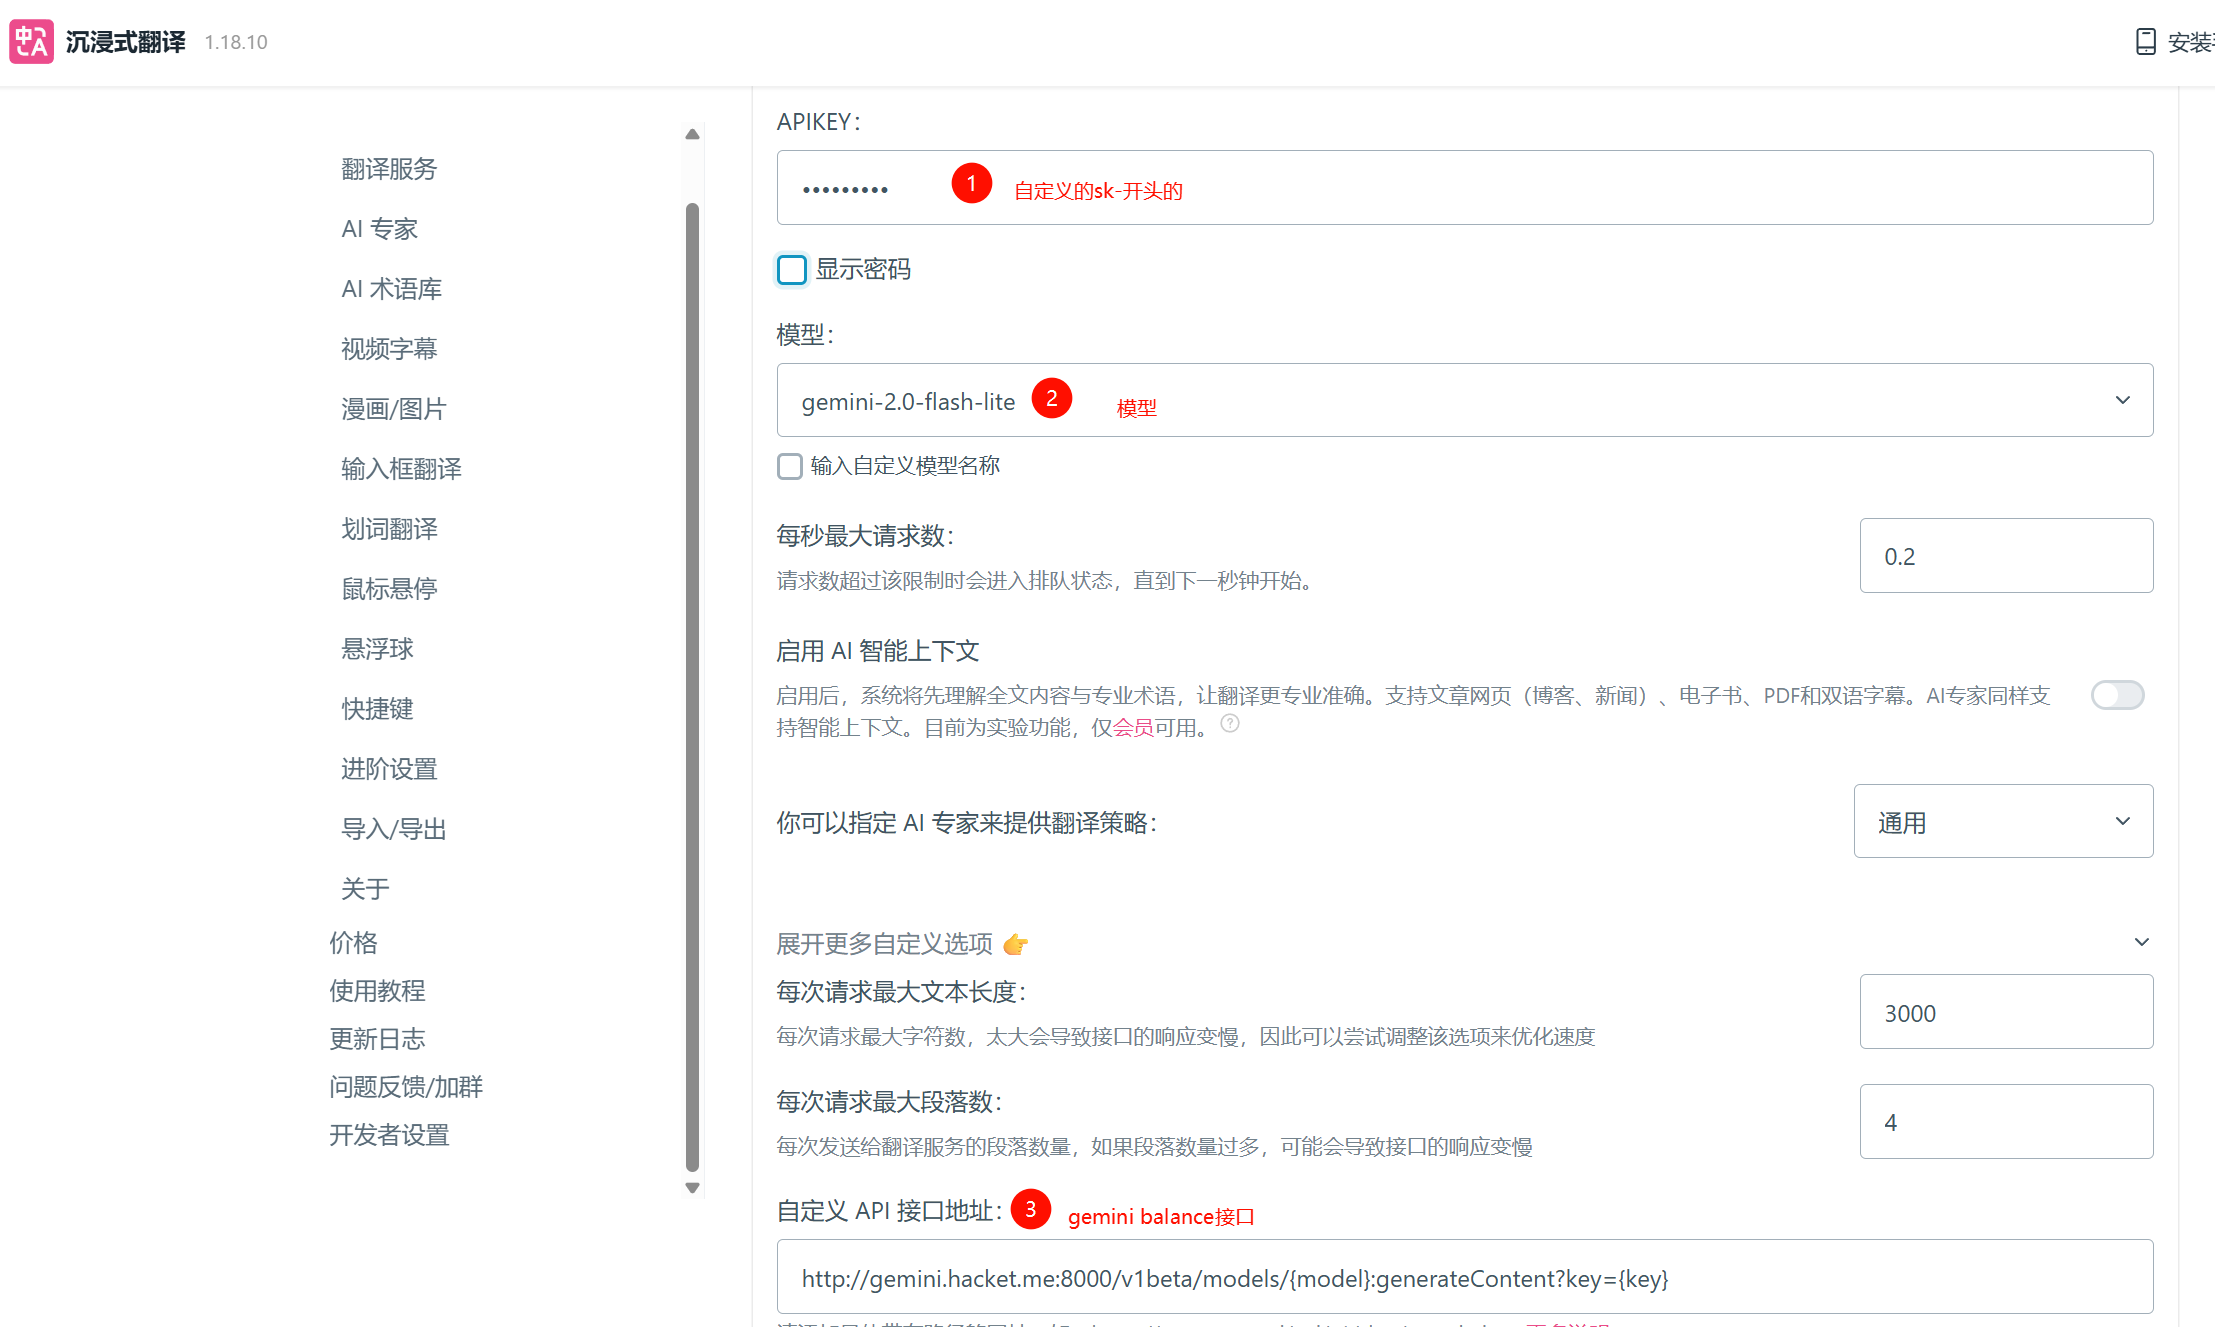This screenshot has height=1327, width=2215.
Task: Select 快捷键 in the sidebar
Action: (x=377, y=709)
